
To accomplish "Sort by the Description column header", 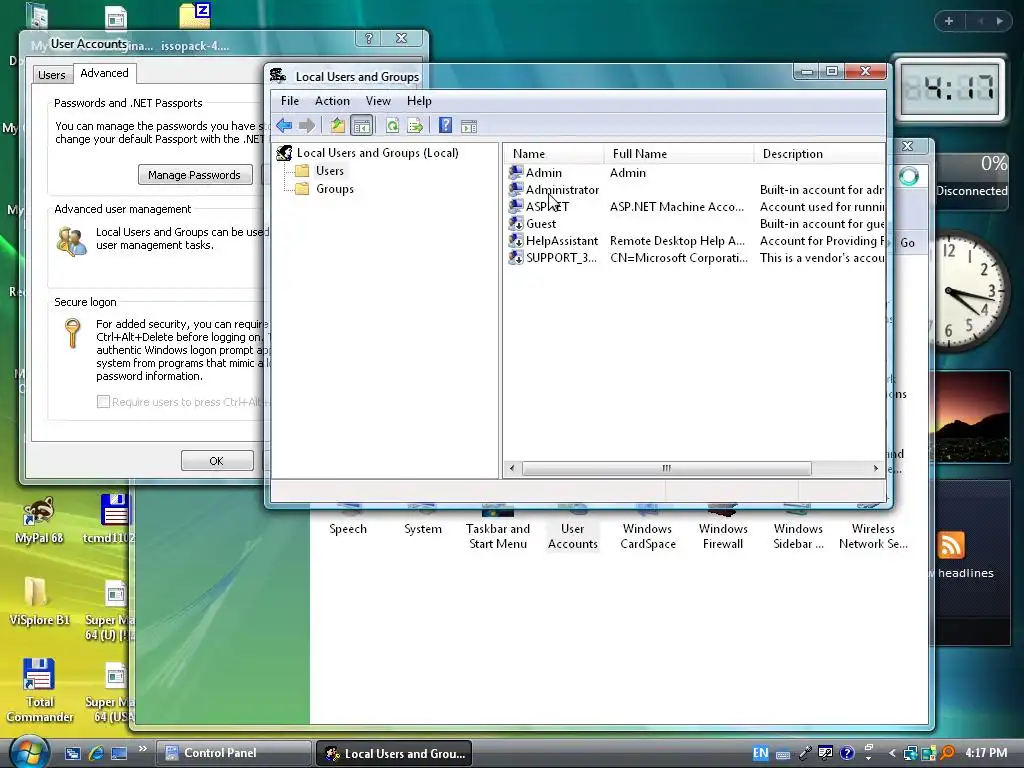I will [x=820, y=153].
